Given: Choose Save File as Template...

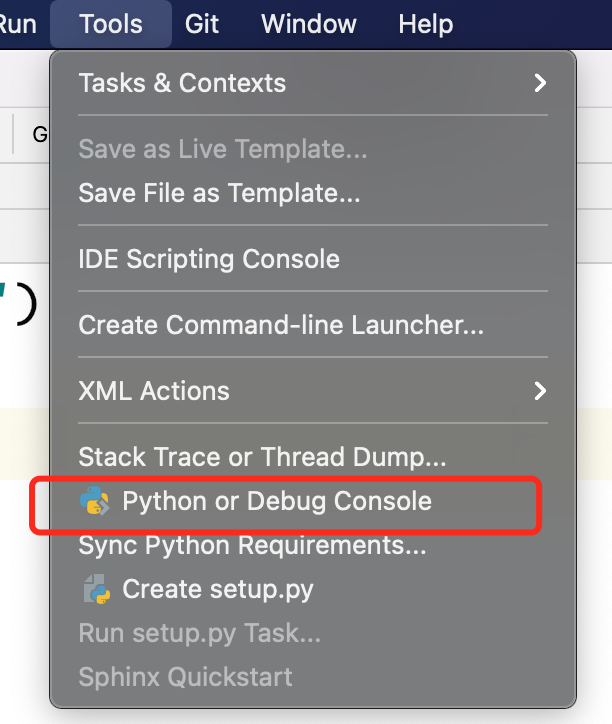Looking at the screenshot, I should click(x=313, y=193).
